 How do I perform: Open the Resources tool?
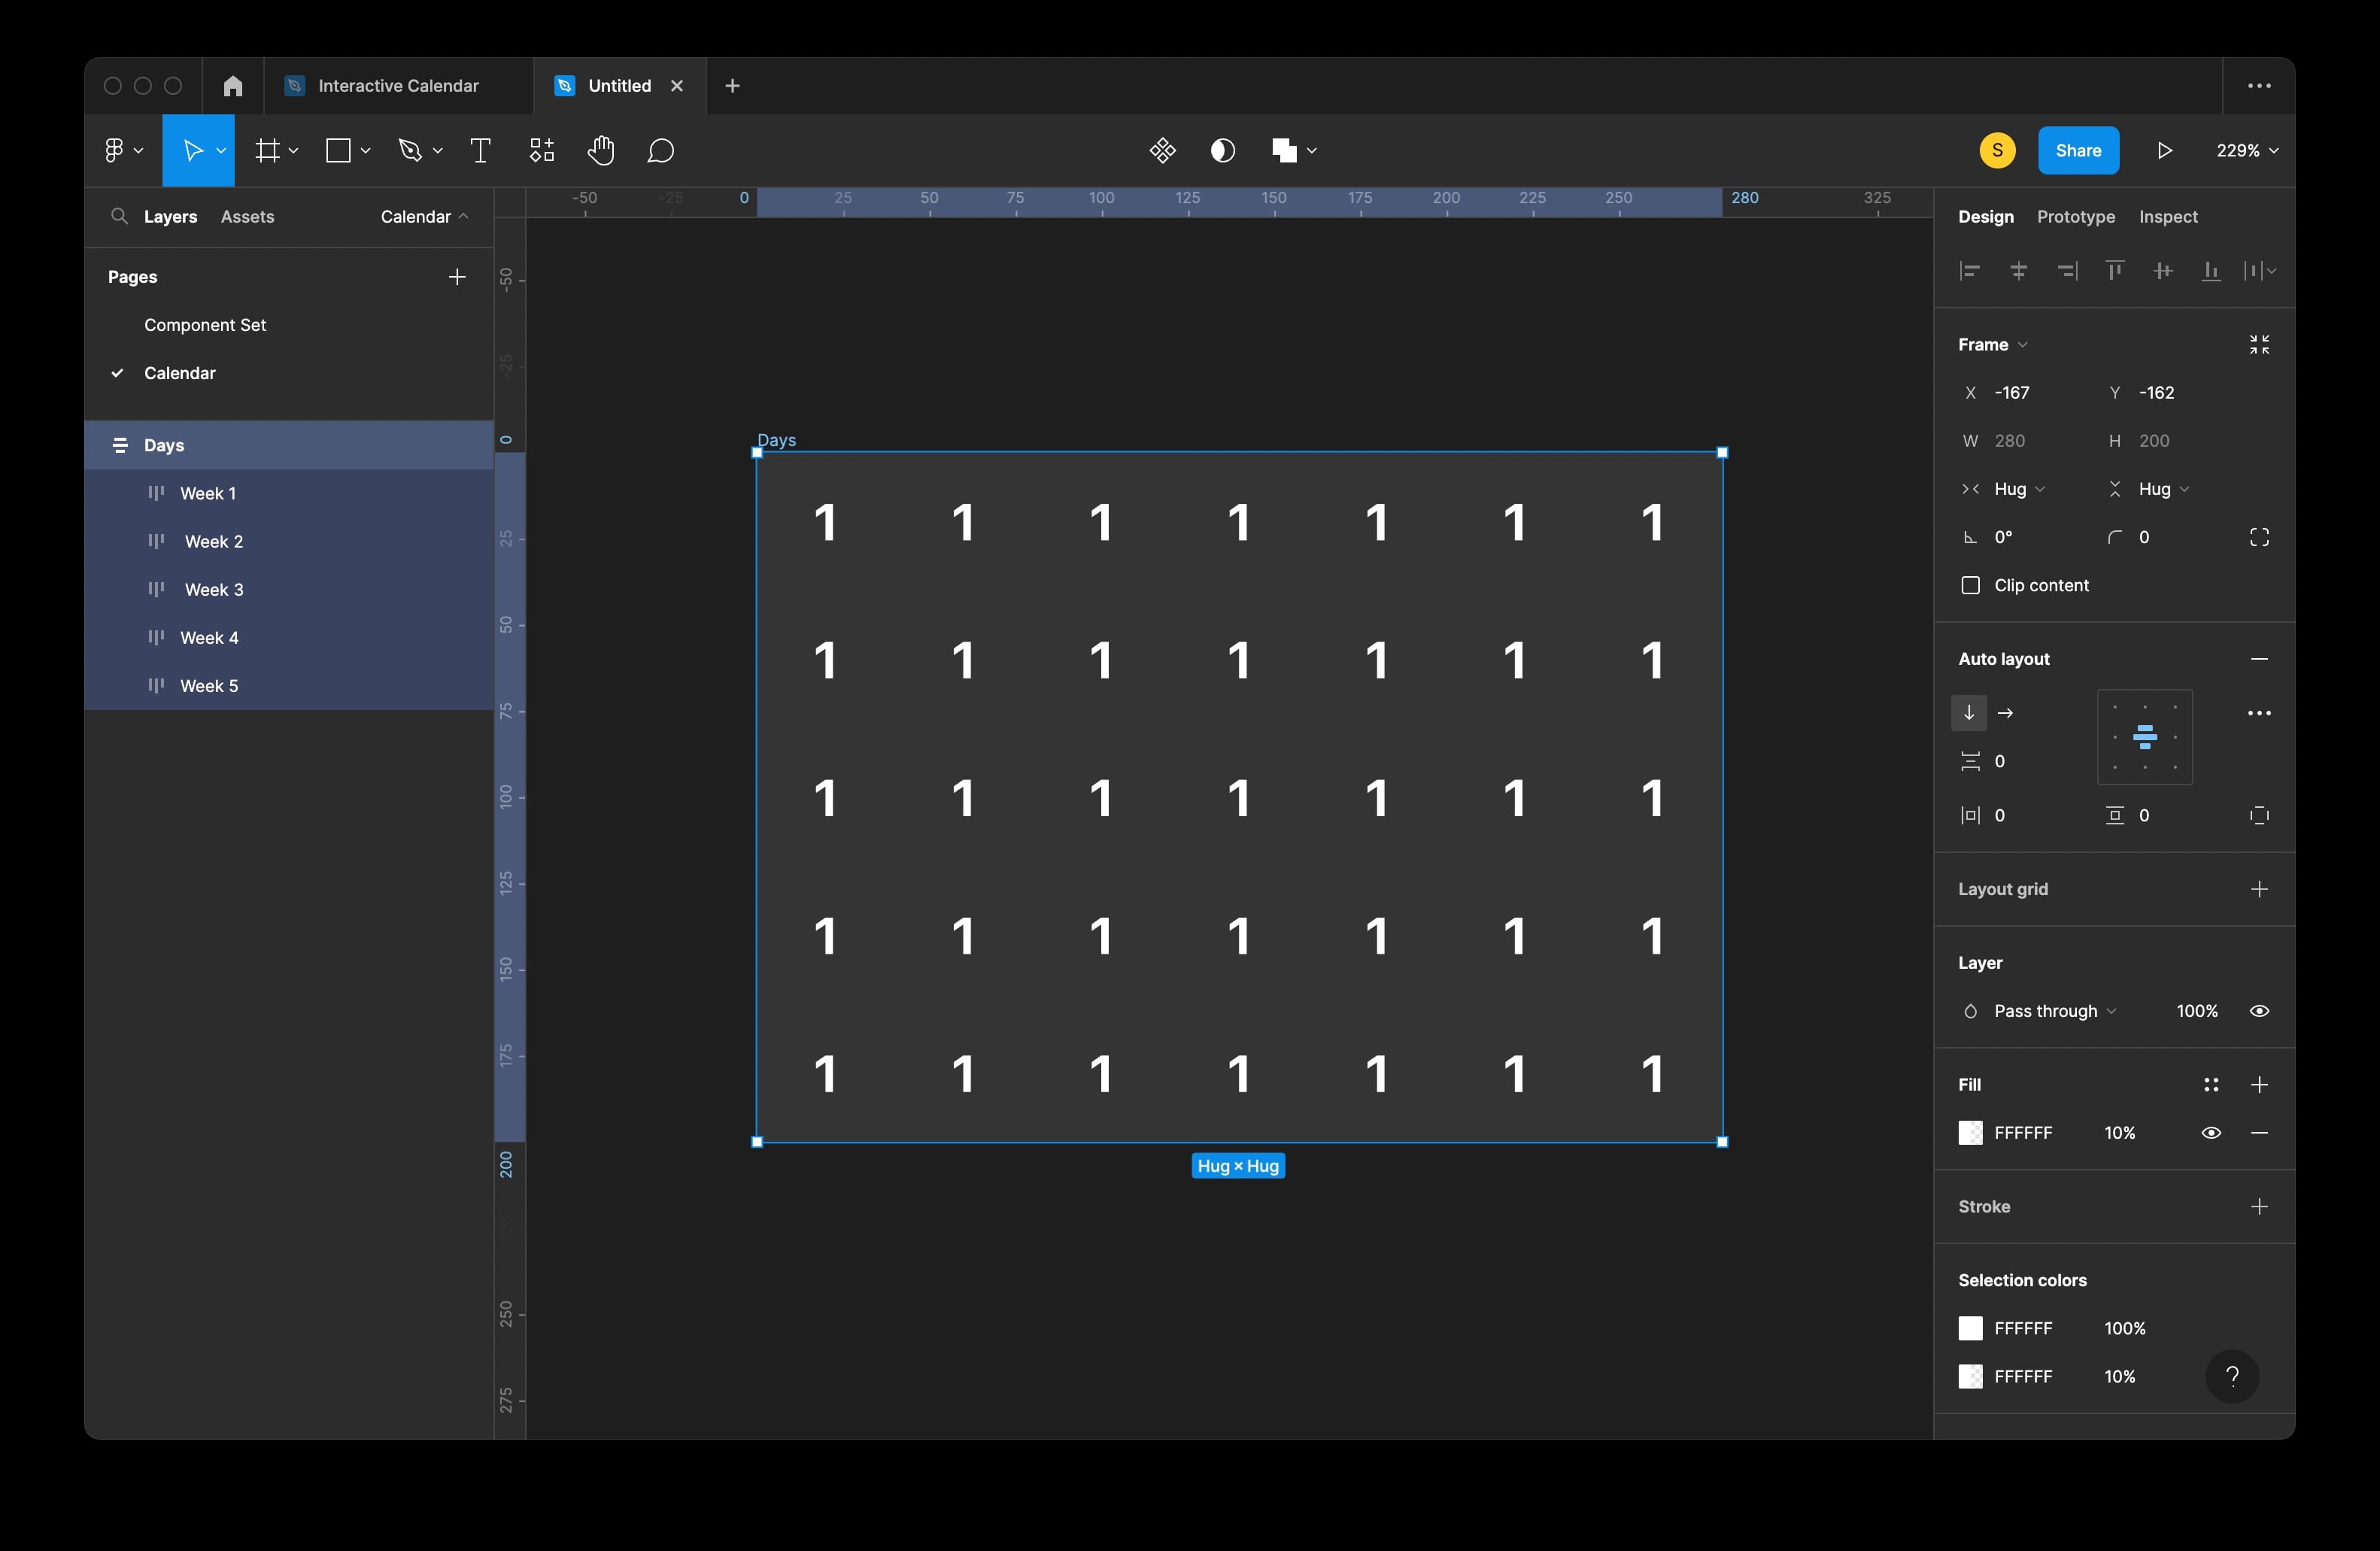(x=542, y=151)
